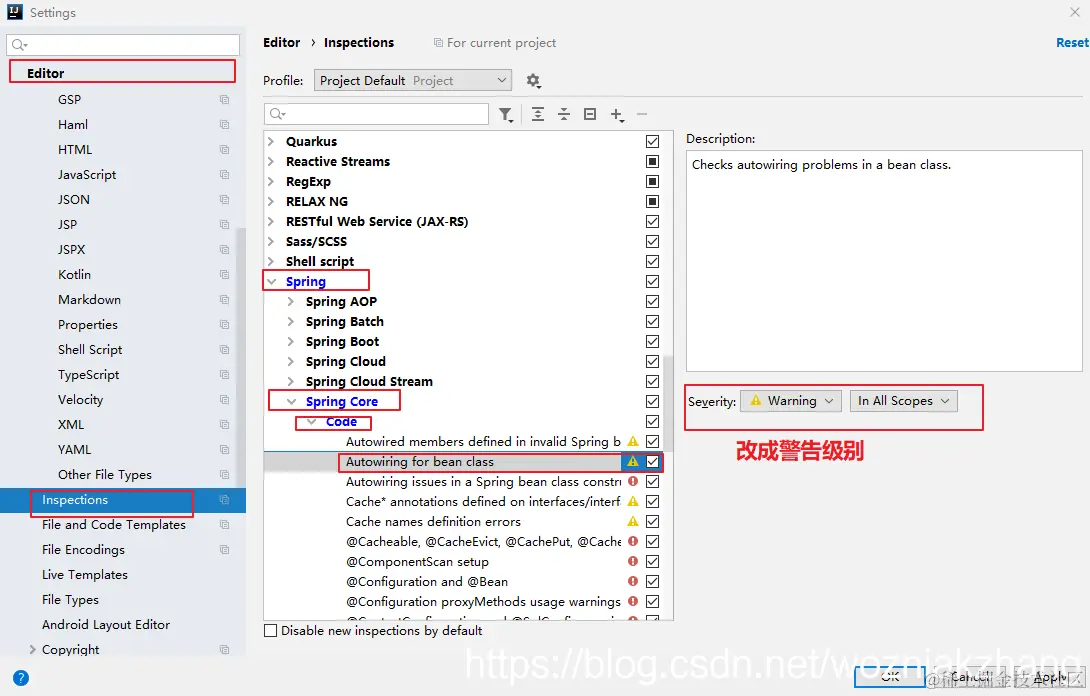
Task: Collapse the Spring inspection group
Action: [272, 282]
